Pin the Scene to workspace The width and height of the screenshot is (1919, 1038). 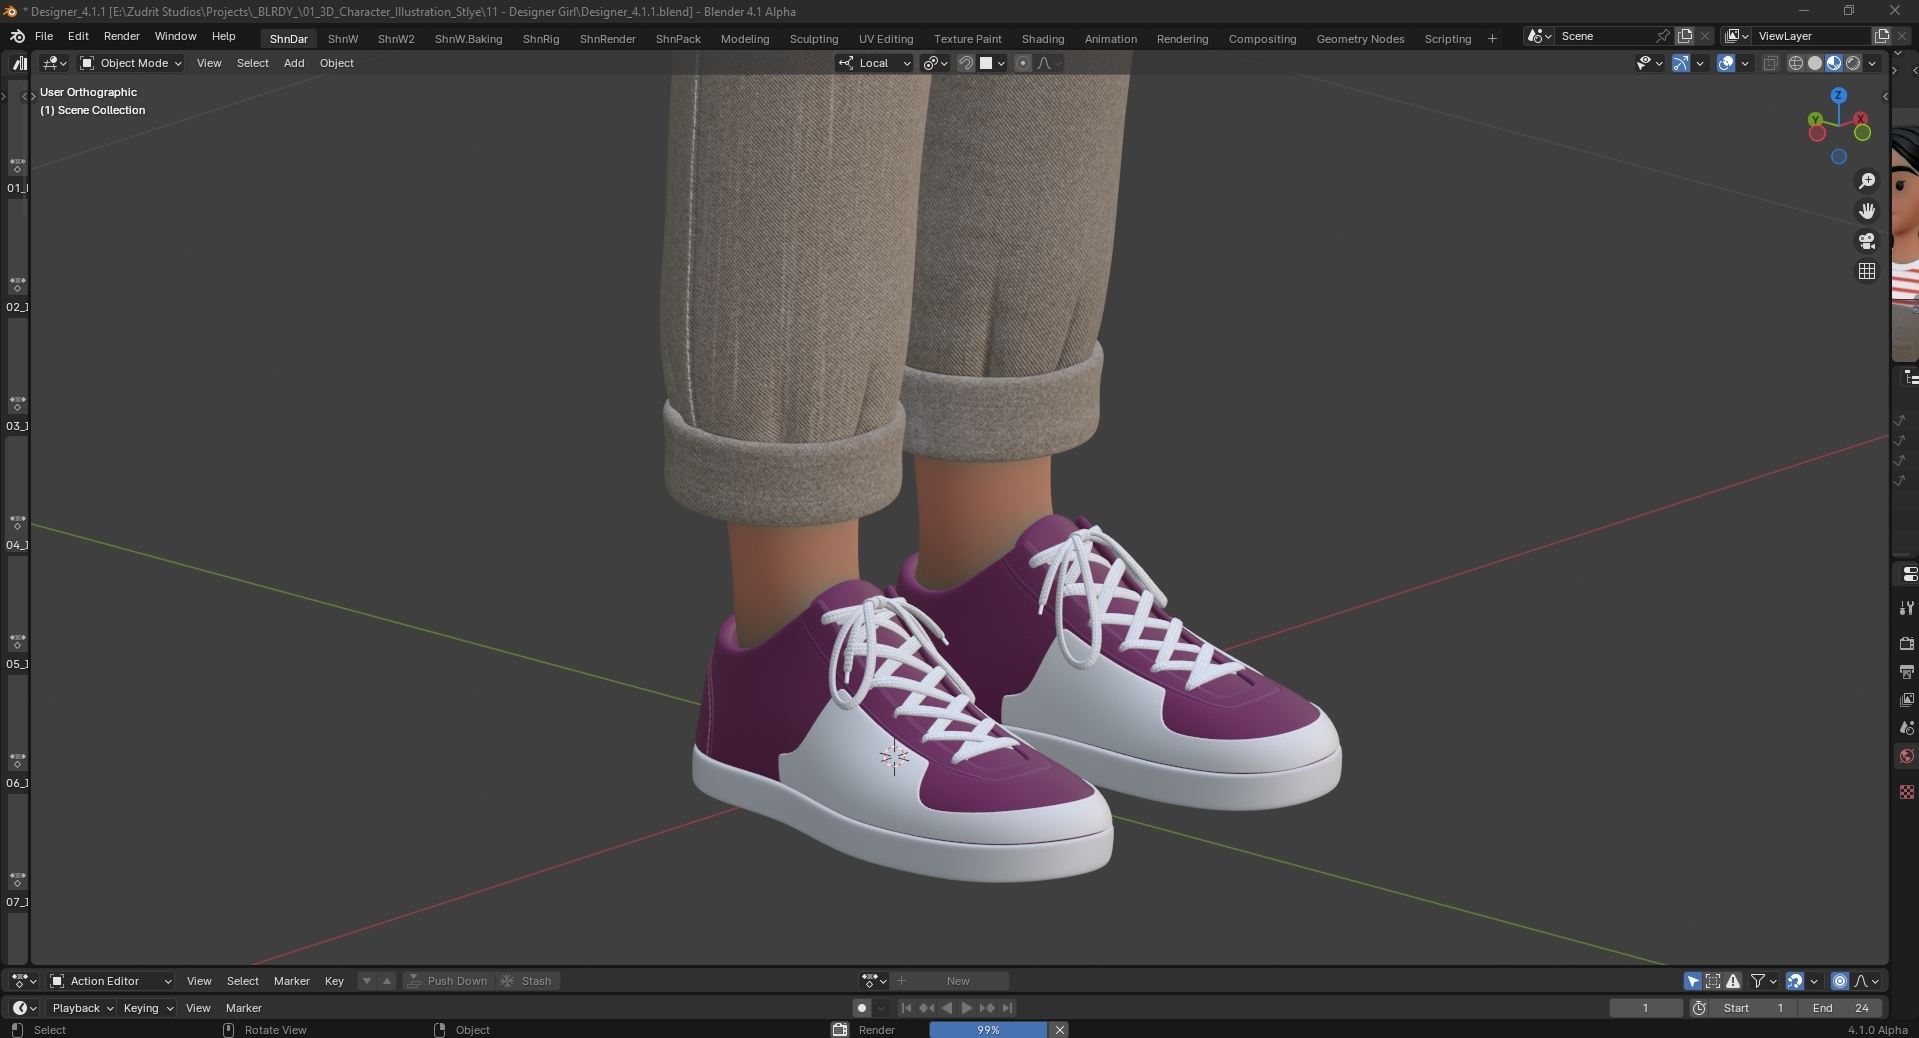pos(1662,36)
